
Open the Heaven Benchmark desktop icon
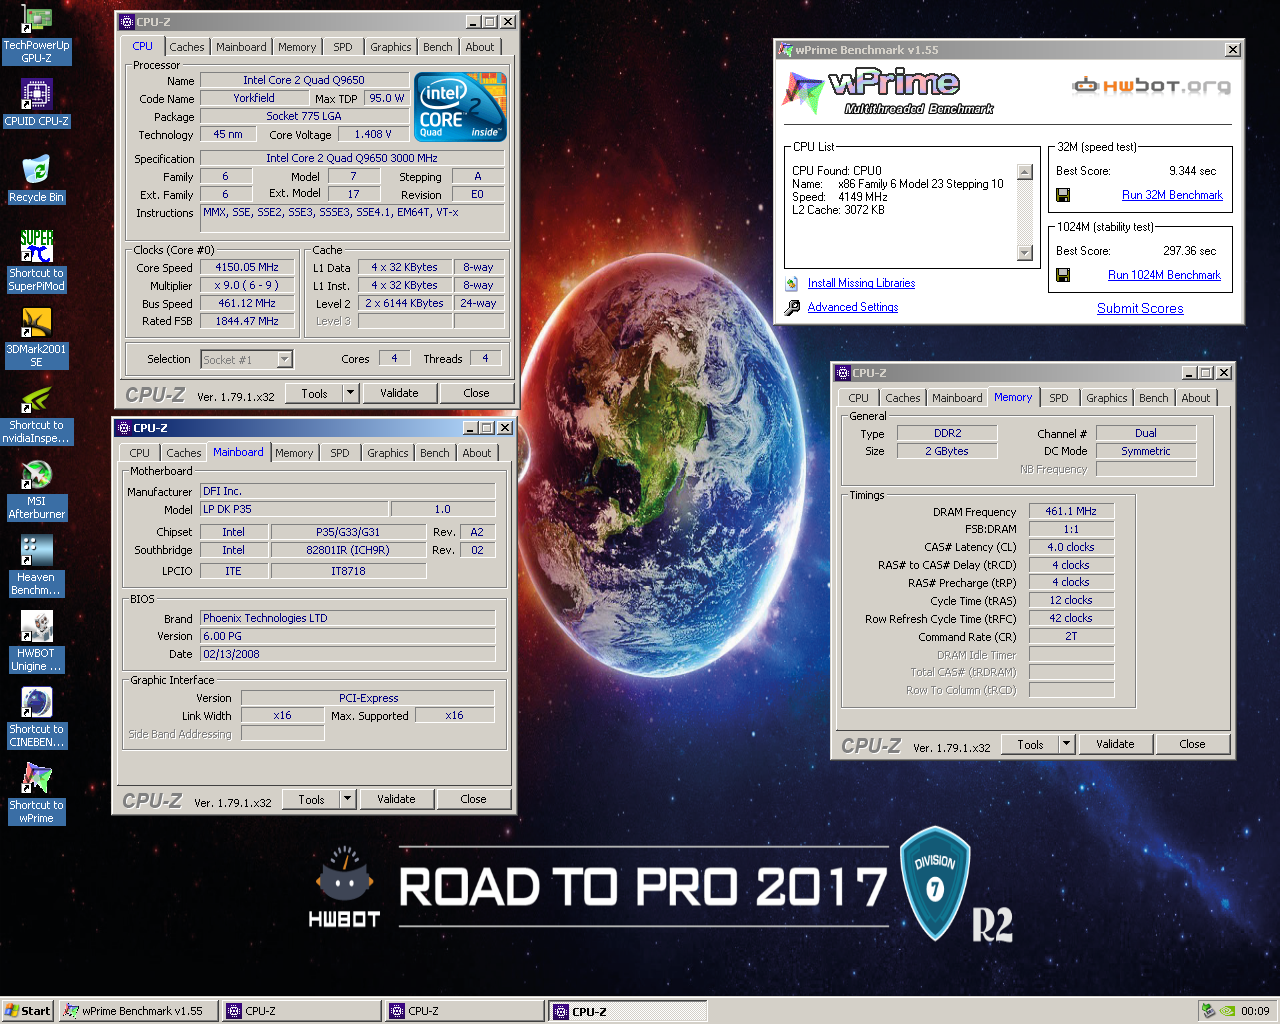point(36,566)
